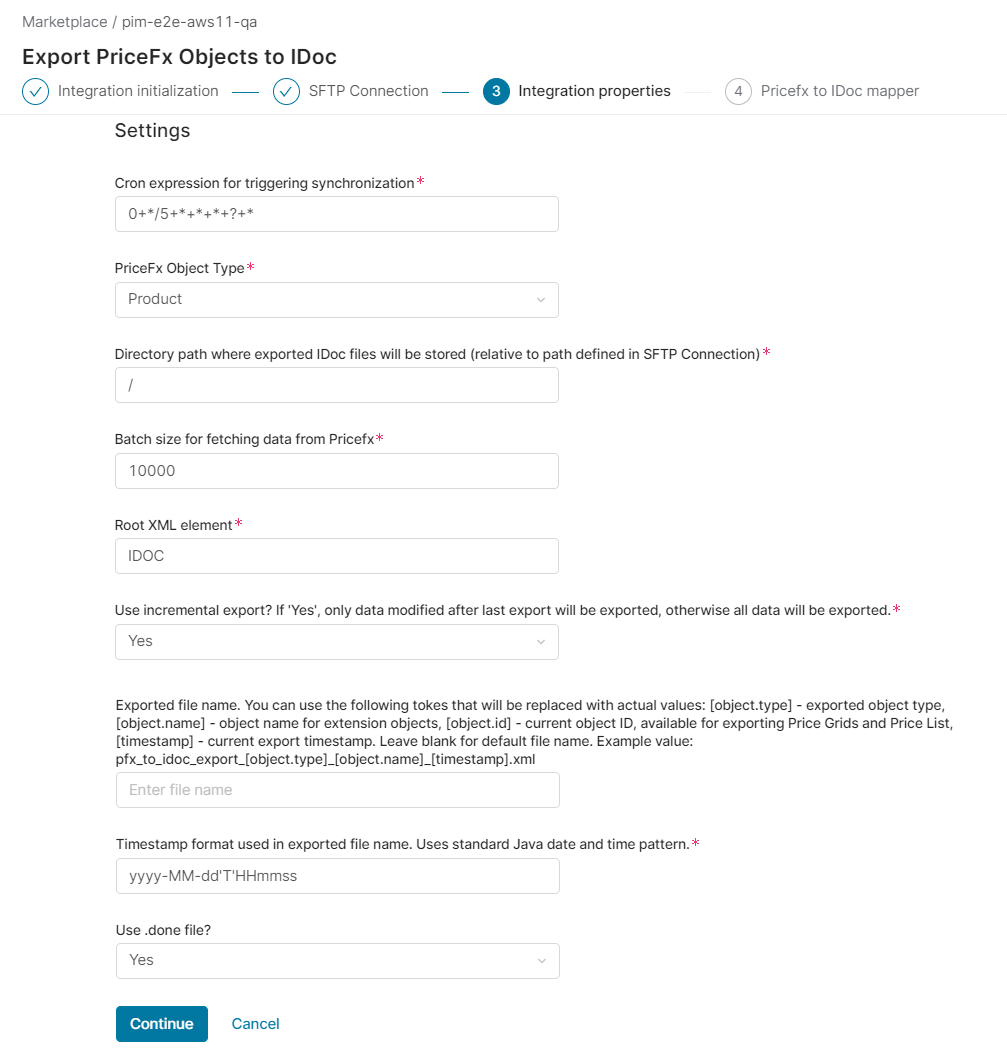
Task: Click the incremental export chevron arrow
Action: pyautogui.click(x=541, y=642)
